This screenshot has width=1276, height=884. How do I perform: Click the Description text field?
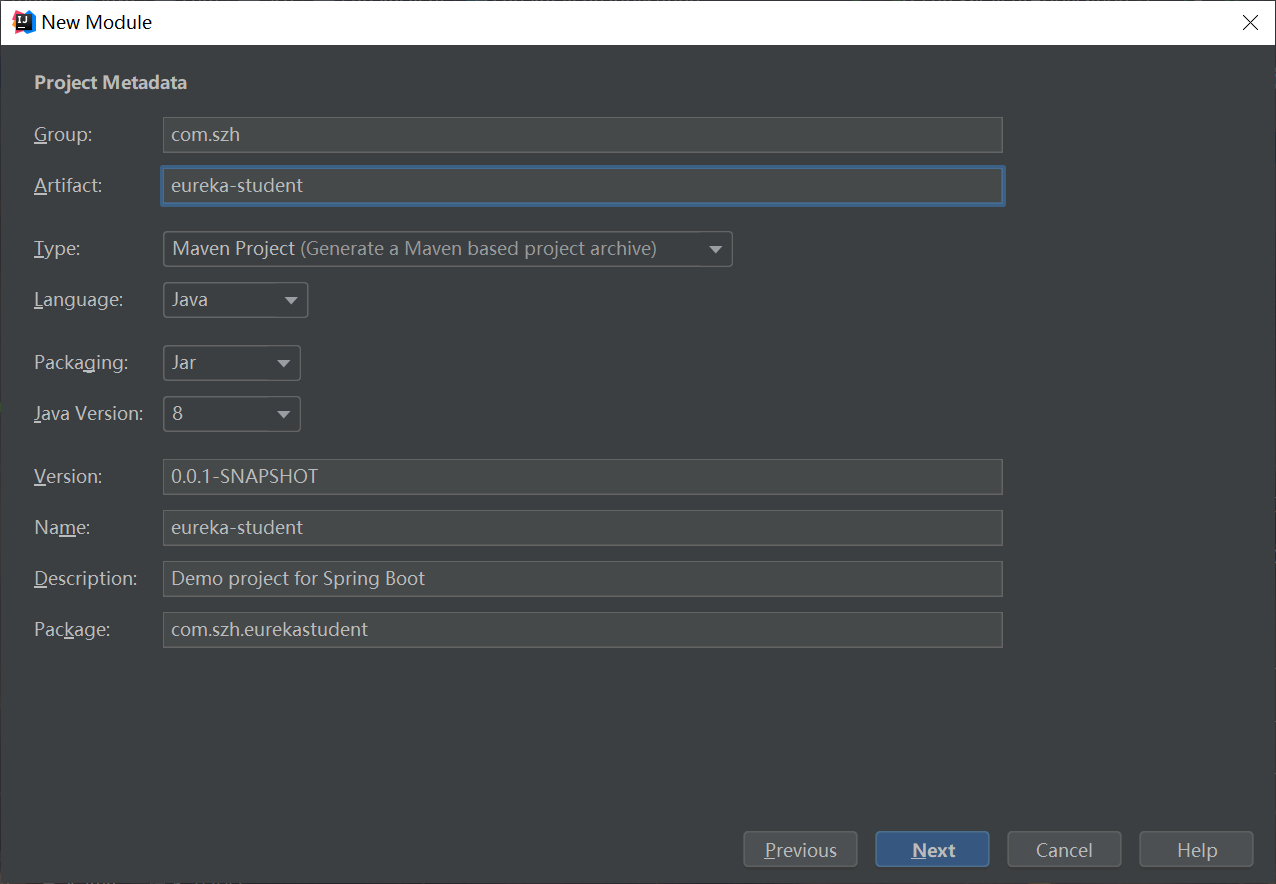583,579
